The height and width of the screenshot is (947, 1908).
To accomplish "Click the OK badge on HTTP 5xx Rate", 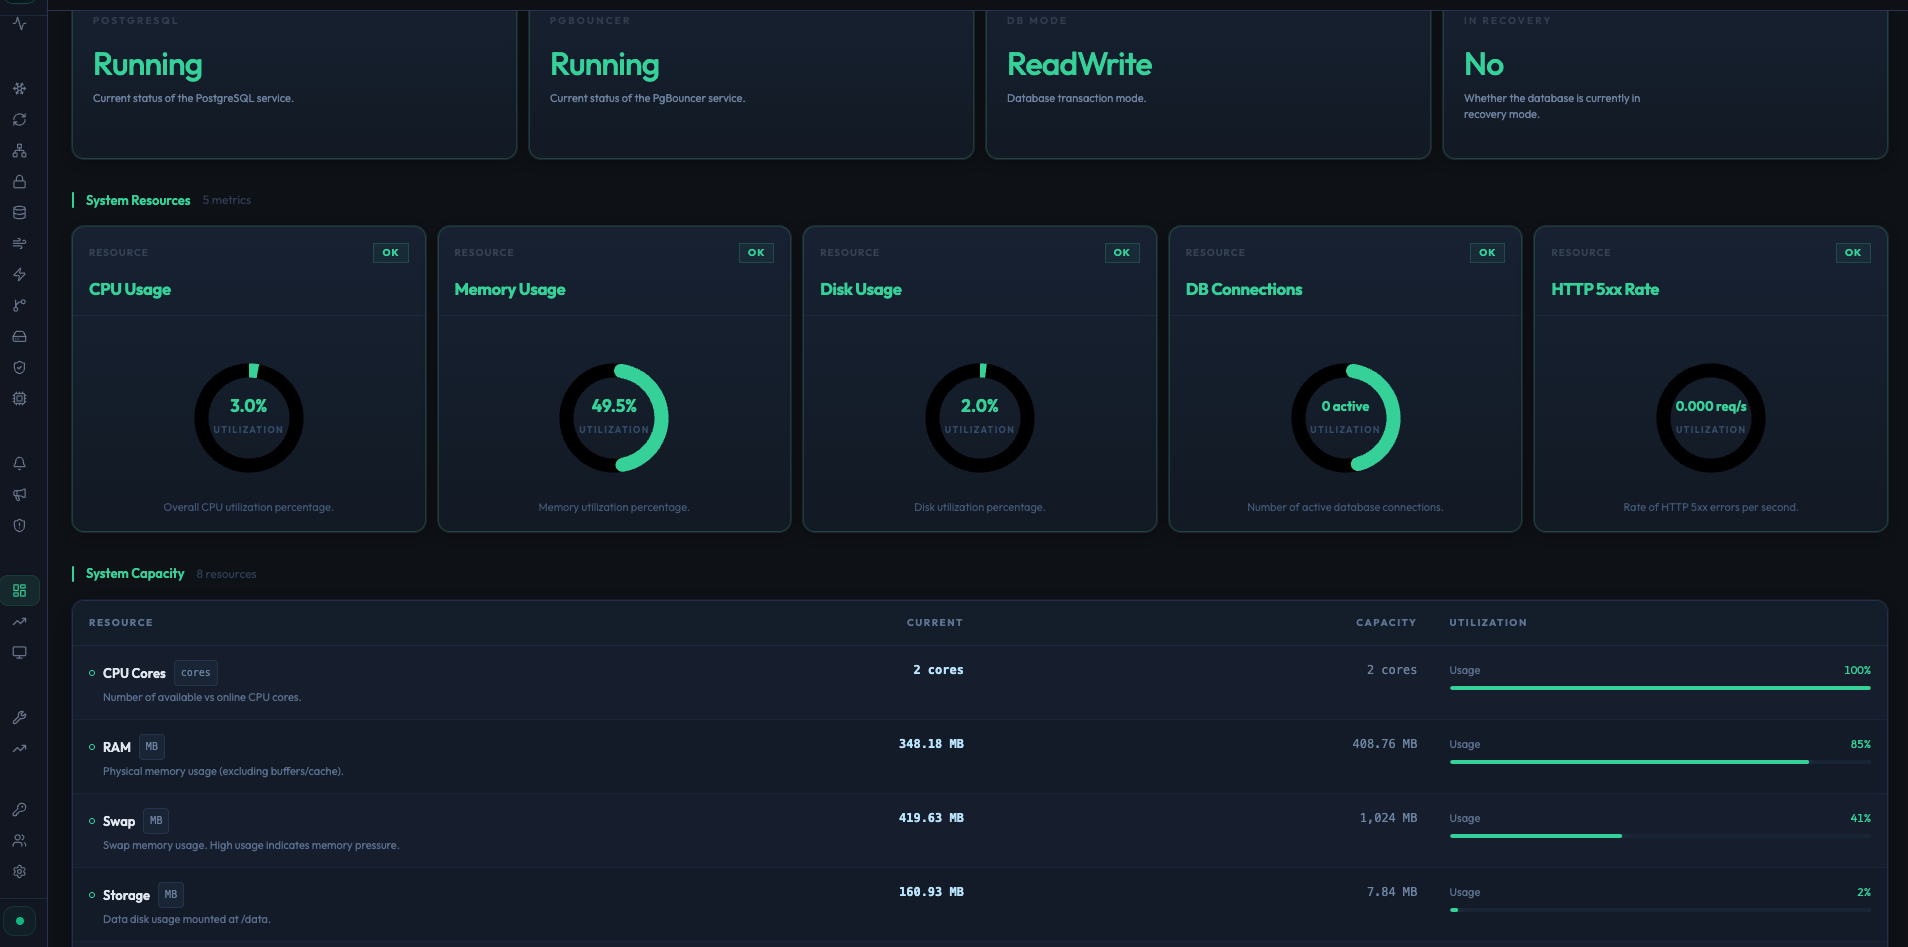I will (x=1853, y=253).
